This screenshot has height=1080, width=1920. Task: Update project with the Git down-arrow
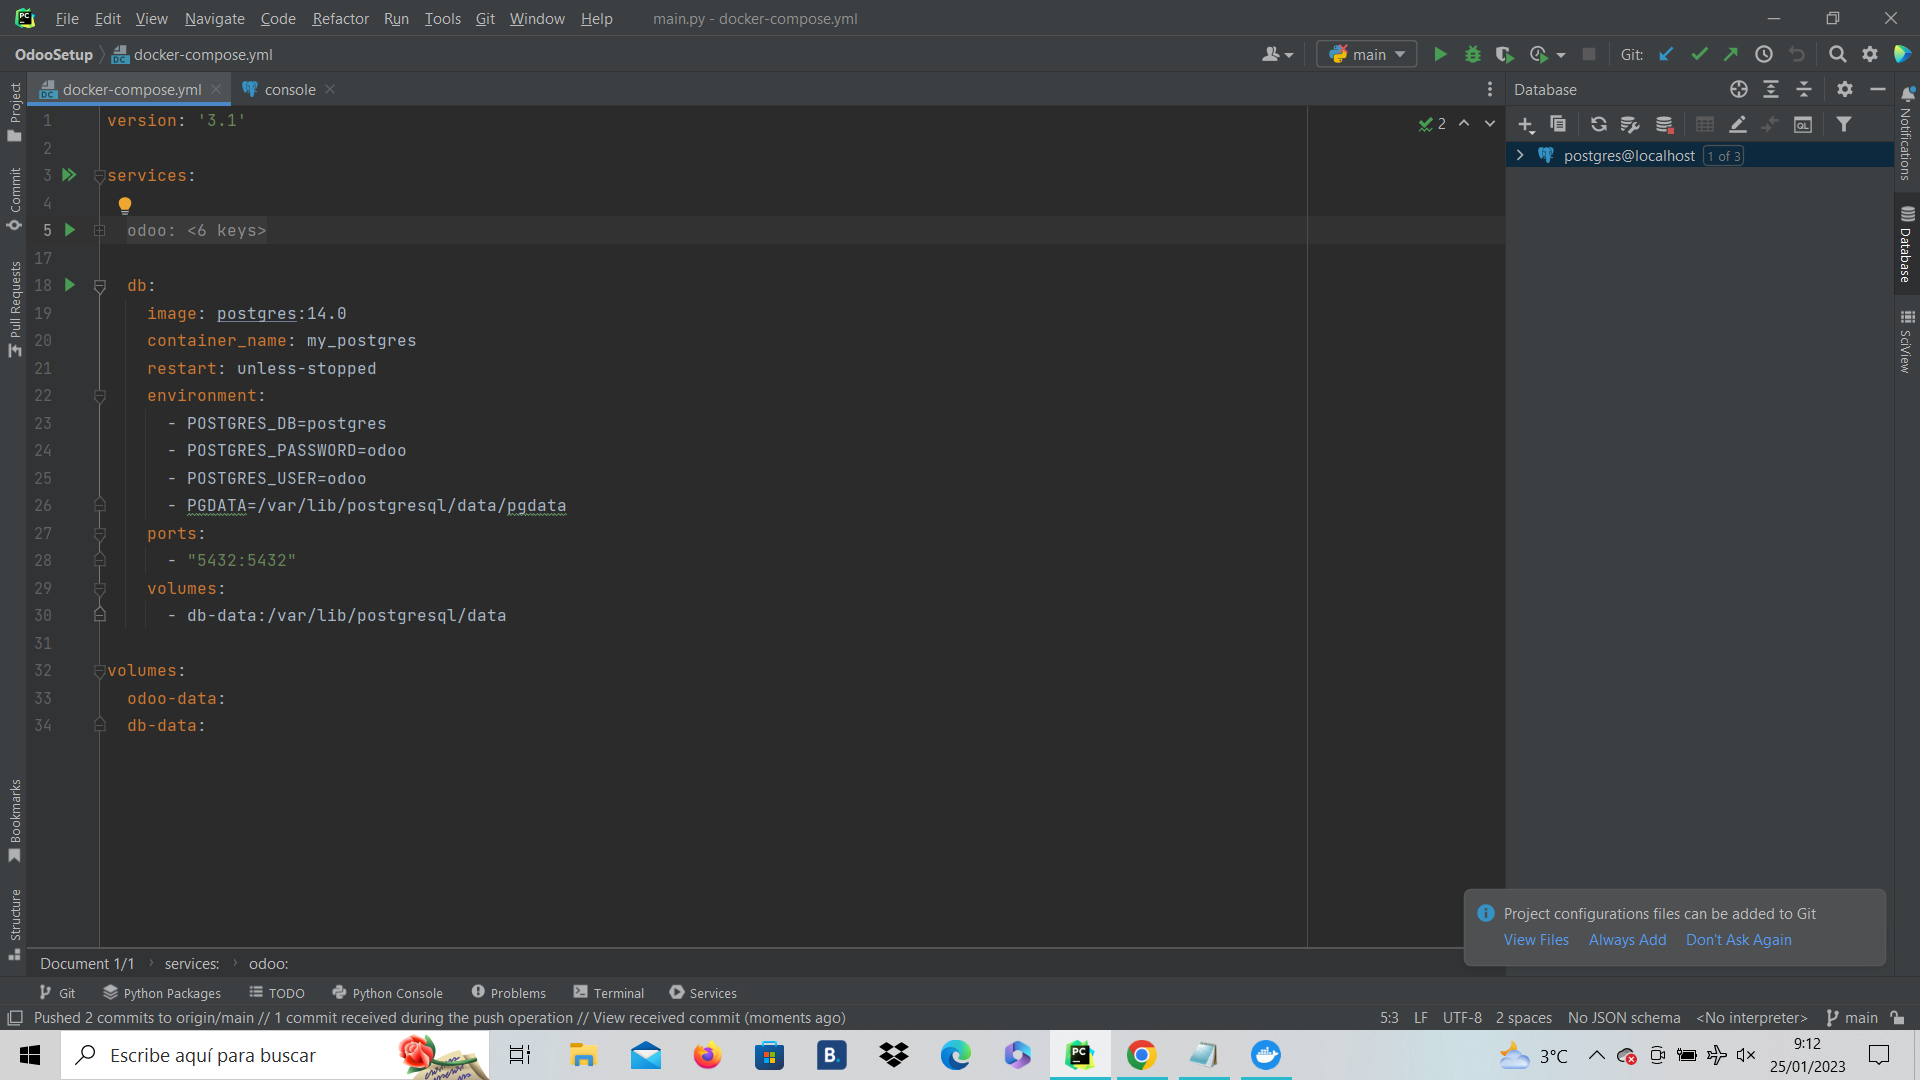tap(1666, 54)
